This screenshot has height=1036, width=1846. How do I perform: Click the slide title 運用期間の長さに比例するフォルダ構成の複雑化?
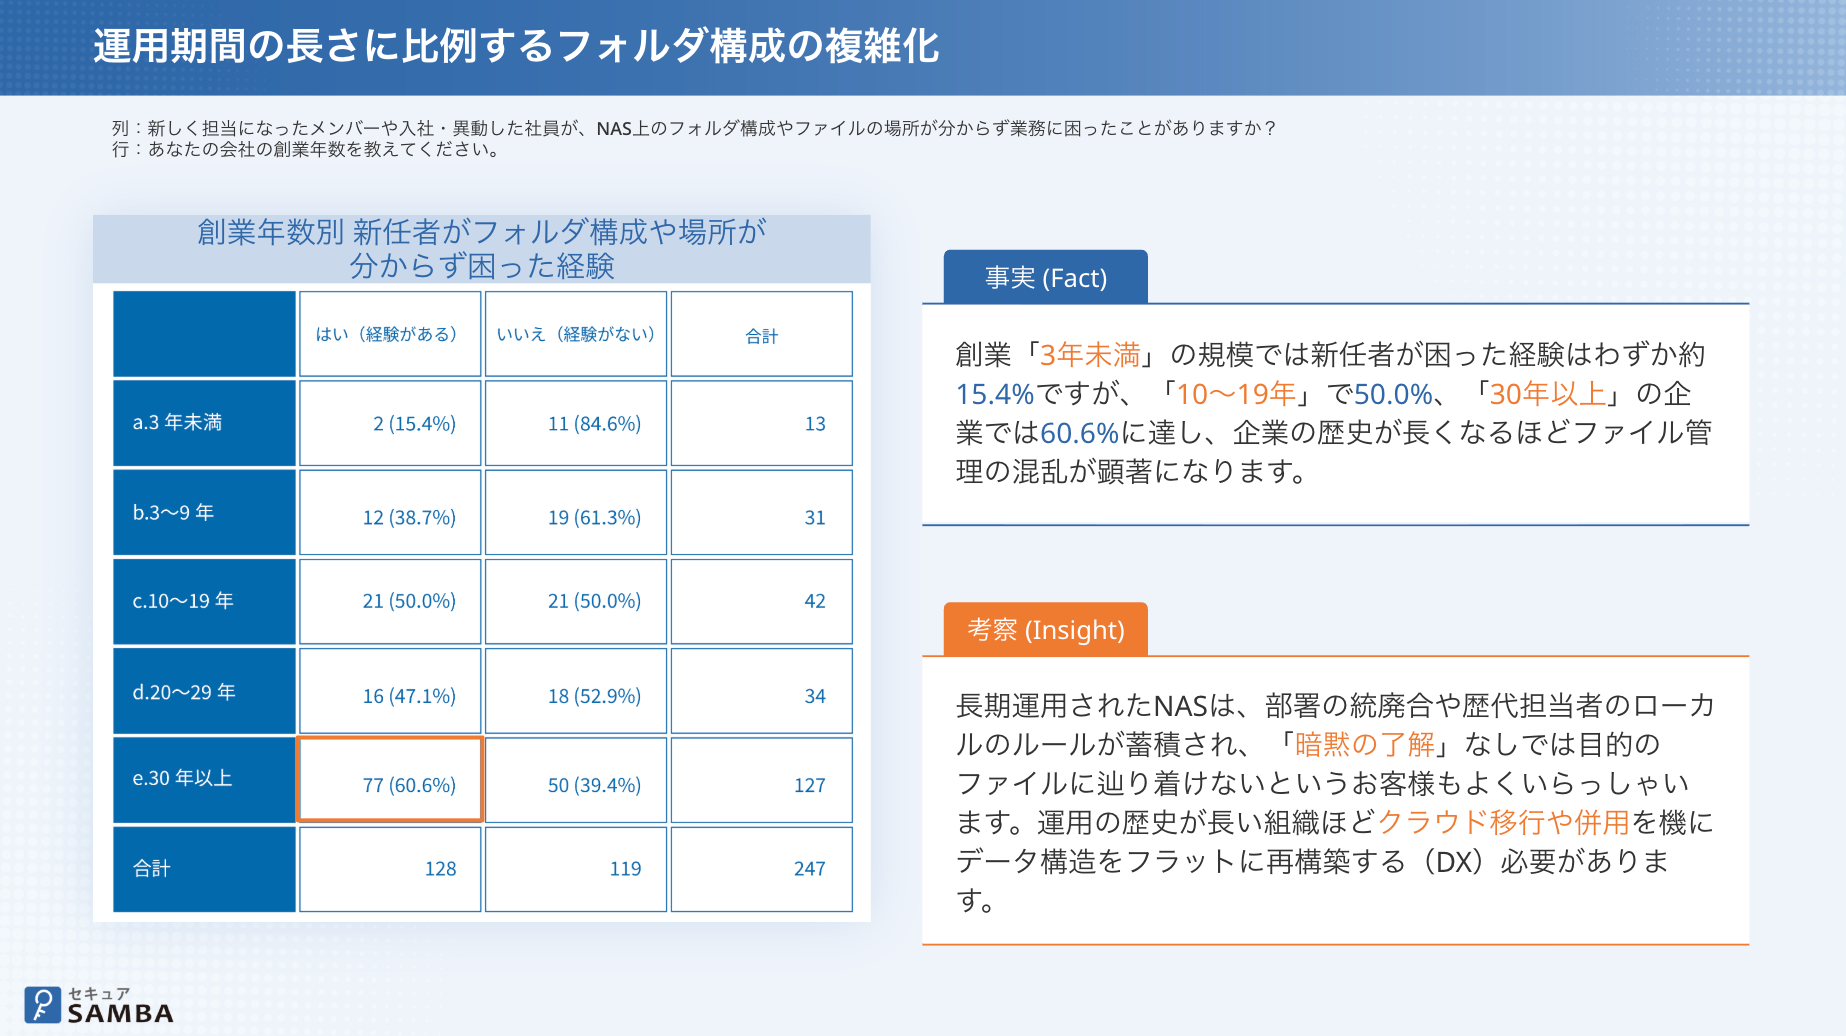coord(516,46)
